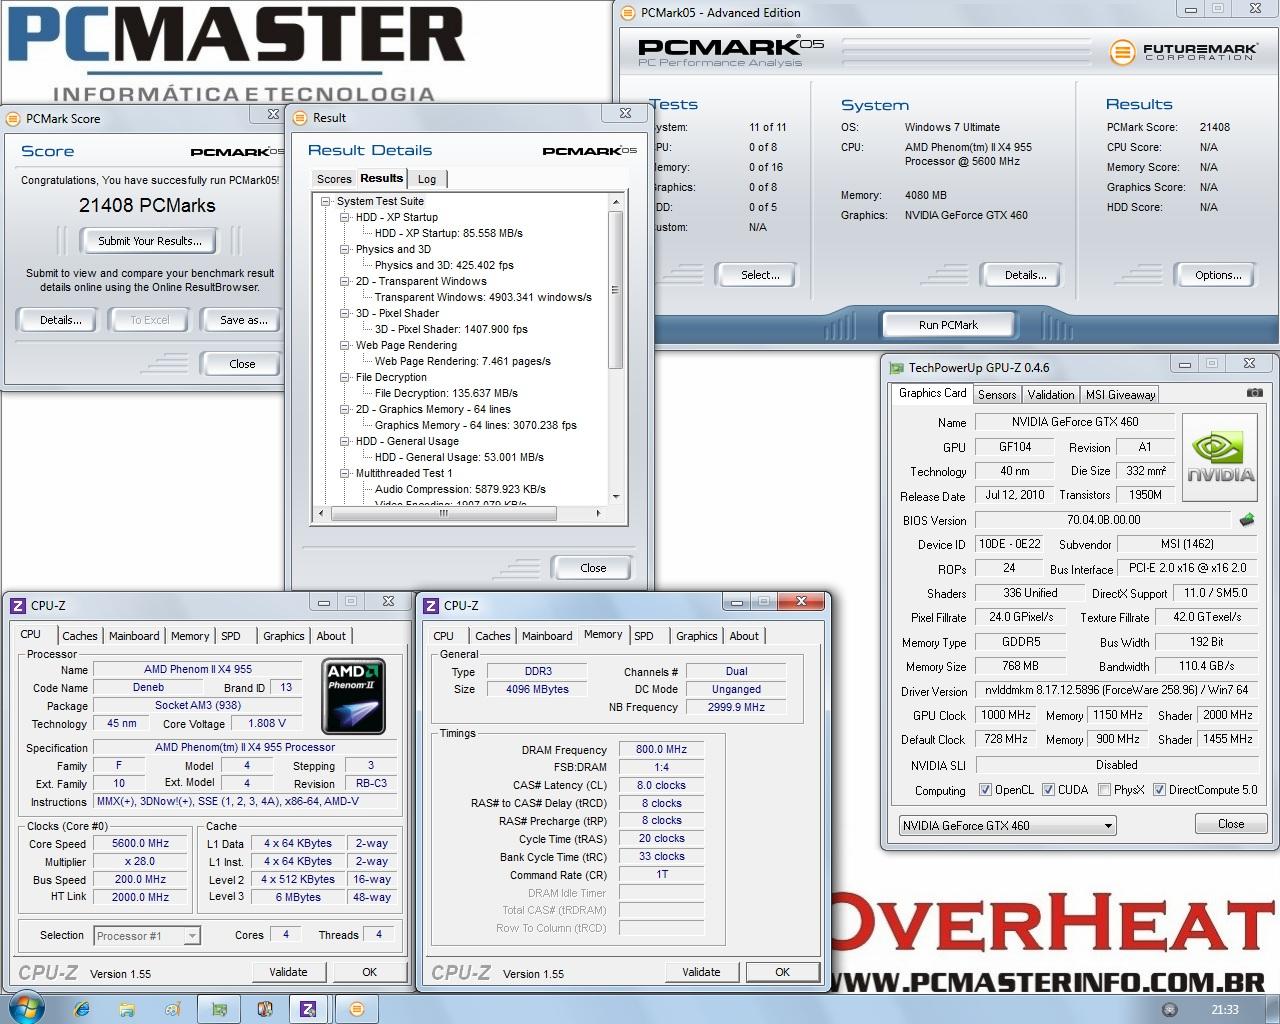The width and height of the screenshot is (1280, 1024).
Task: Click the Futuremark Corporation logo
Action: (x=1182, y=51)
